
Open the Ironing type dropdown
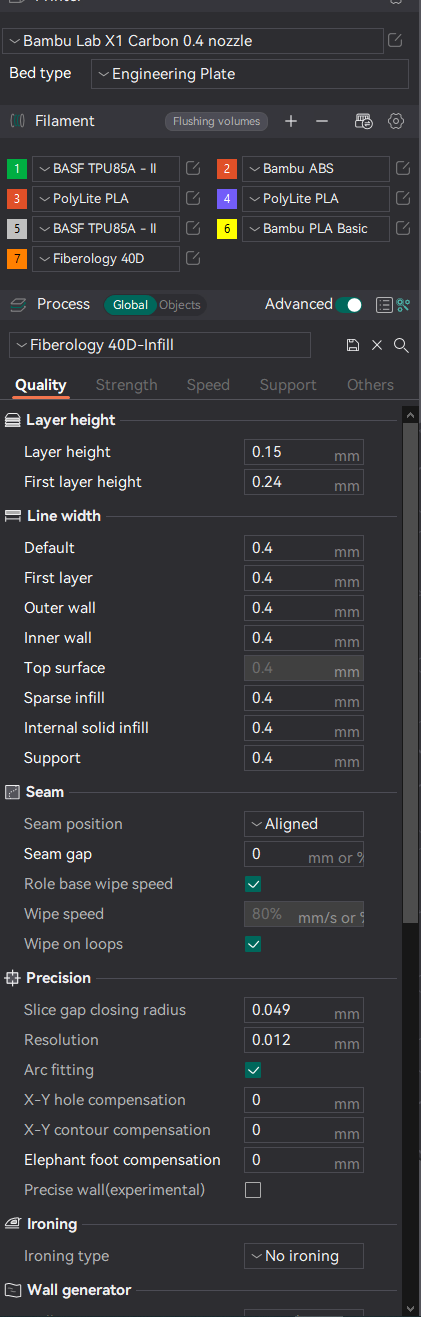point(304,1256)
